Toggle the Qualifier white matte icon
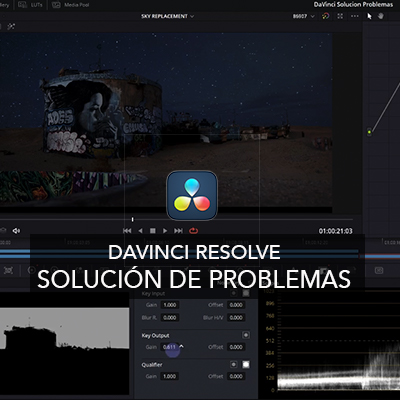Screen dimensions: 400x400 [246, 364]
